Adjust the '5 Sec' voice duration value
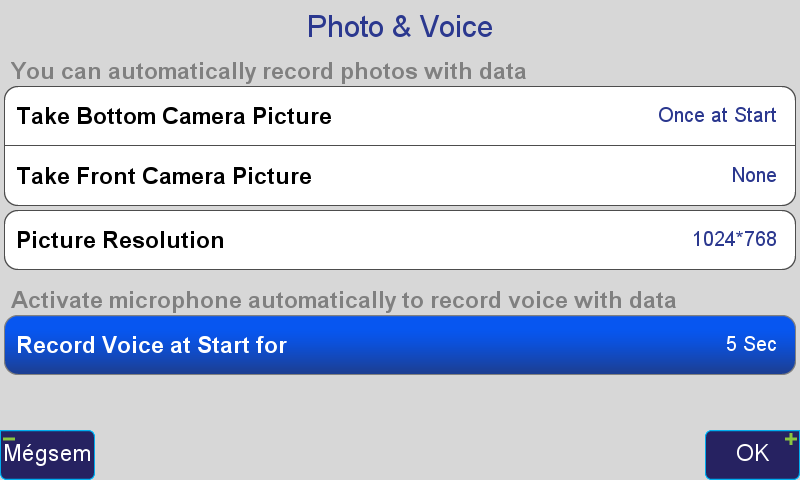Viewport: 800px width, 480px height. point(750,344)
